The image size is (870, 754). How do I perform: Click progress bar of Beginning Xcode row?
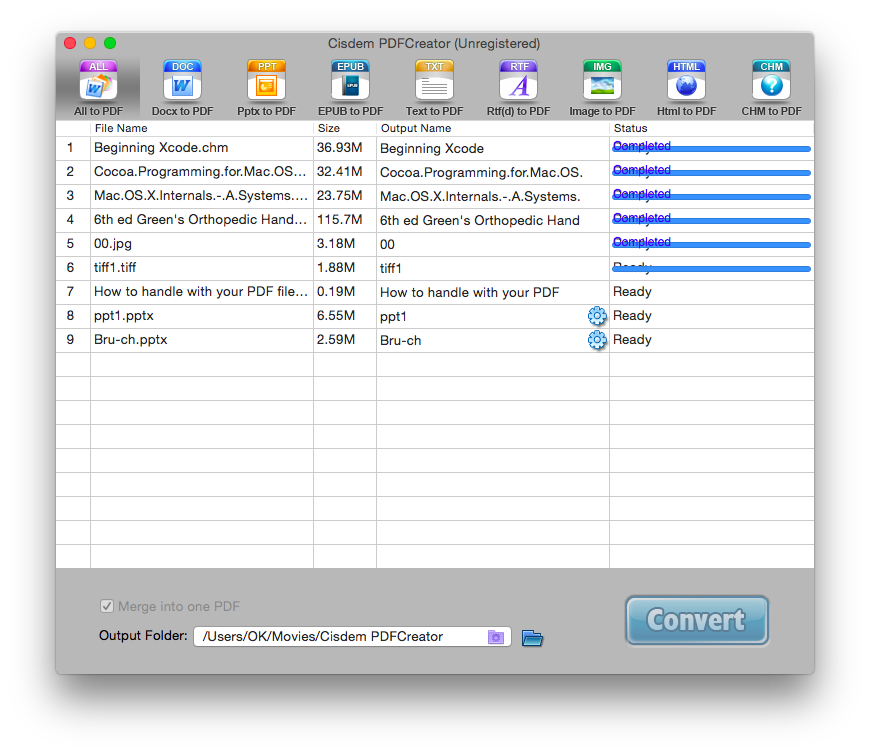711,148
